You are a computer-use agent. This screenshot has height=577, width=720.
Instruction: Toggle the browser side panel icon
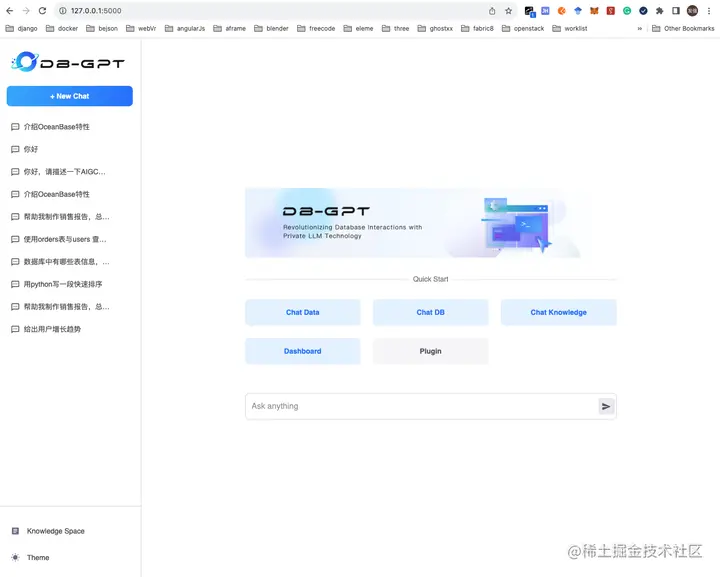click(x=676, y=11)
